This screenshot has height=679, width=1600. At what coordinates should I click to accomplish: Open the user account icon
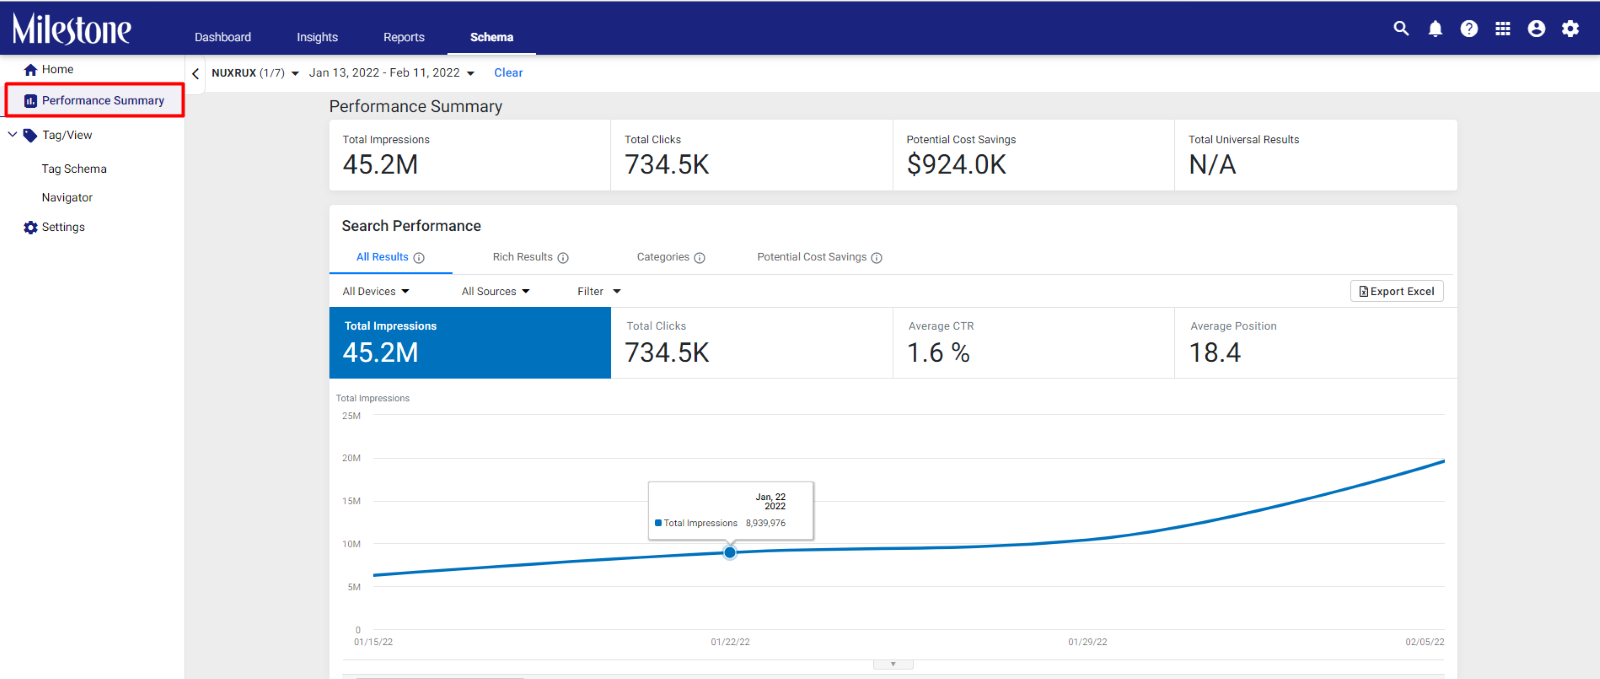(1537, 29)
